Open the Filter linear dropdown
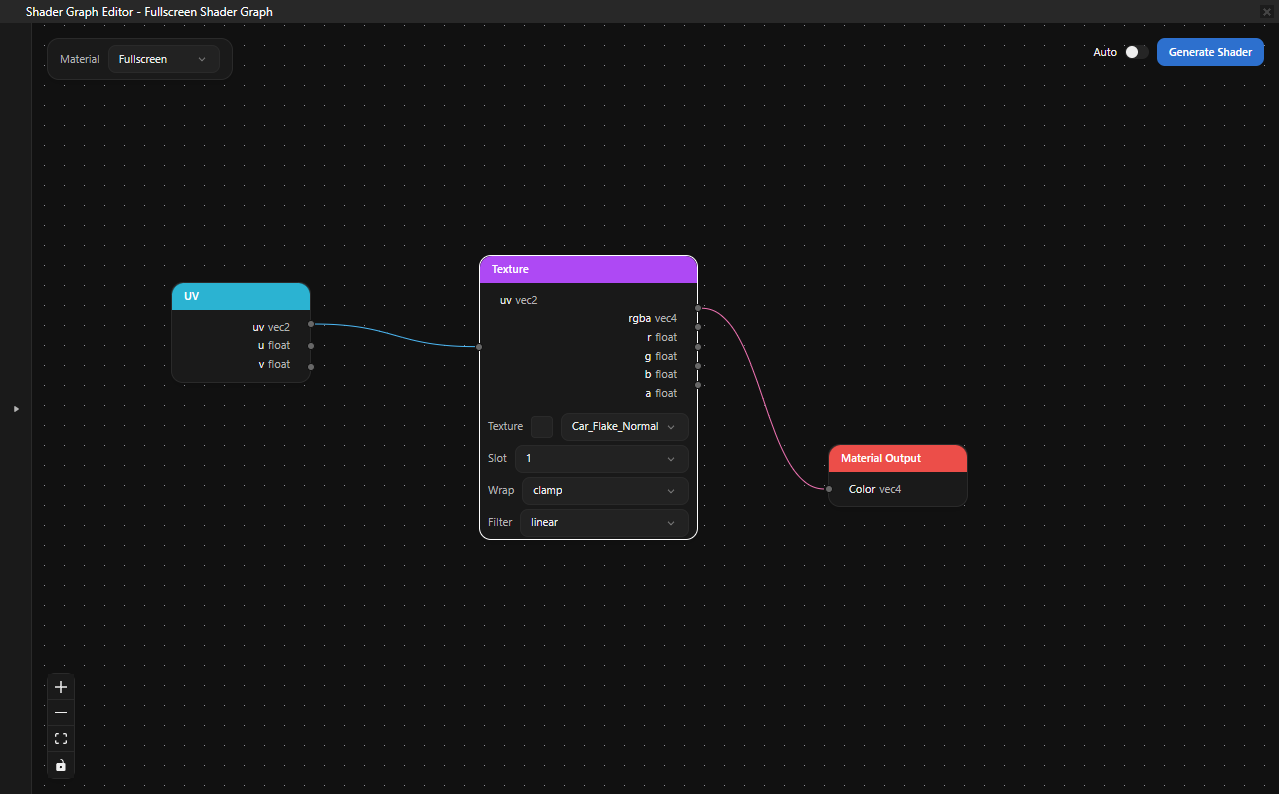The image size is (1279, 794). click(x=604, y=522)
